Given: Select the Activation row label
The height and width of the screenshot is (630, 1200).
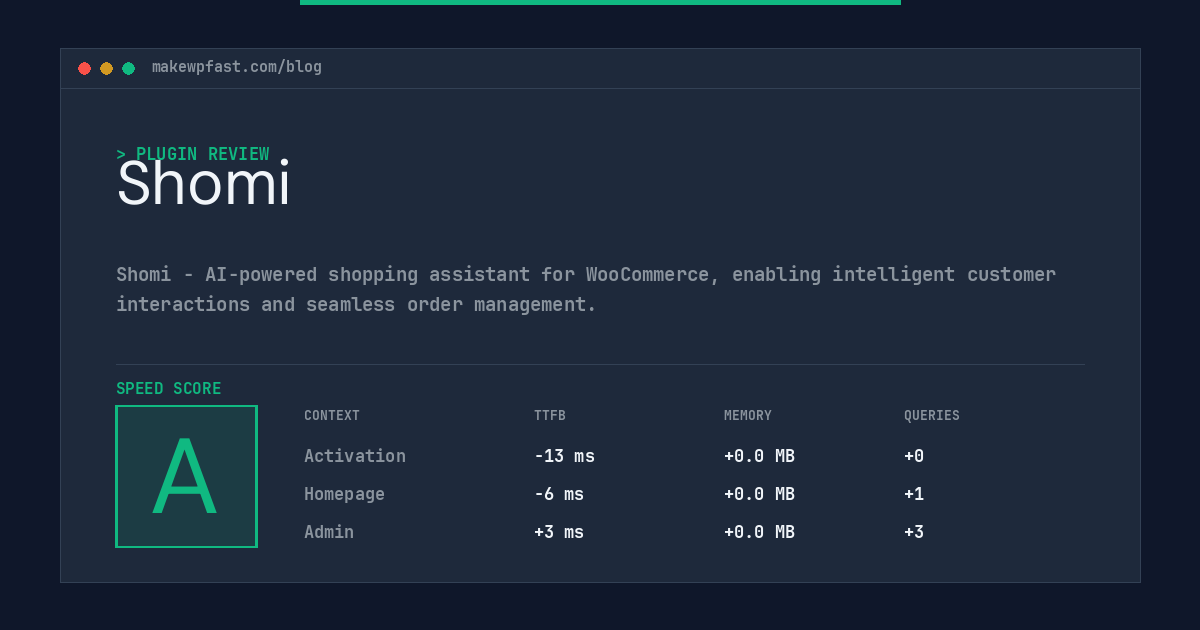Looking at the screenshot, I should coord(355,456).
